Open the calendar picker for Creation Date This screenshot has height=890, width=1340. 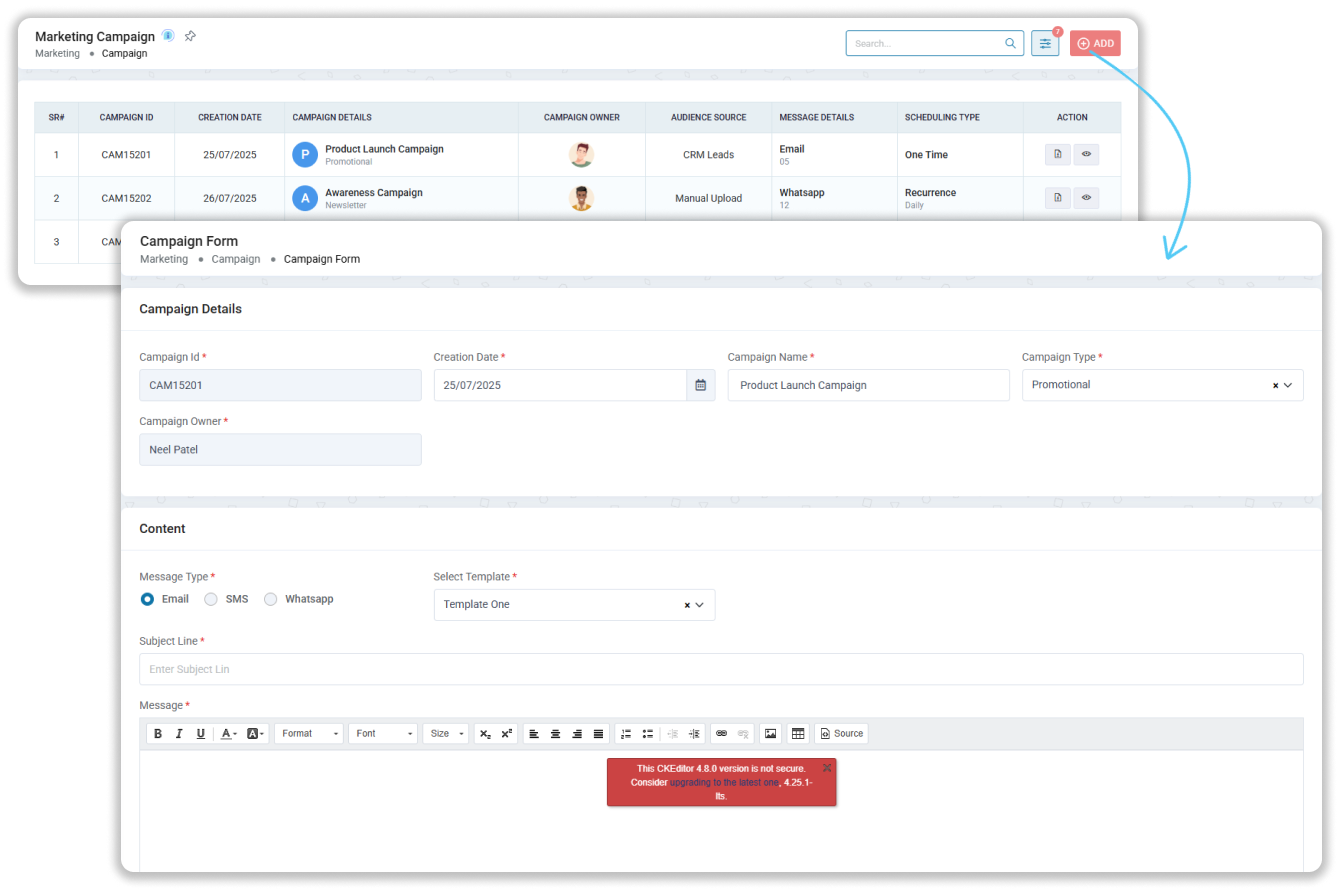pyautogui.click(x=700, y=385)
